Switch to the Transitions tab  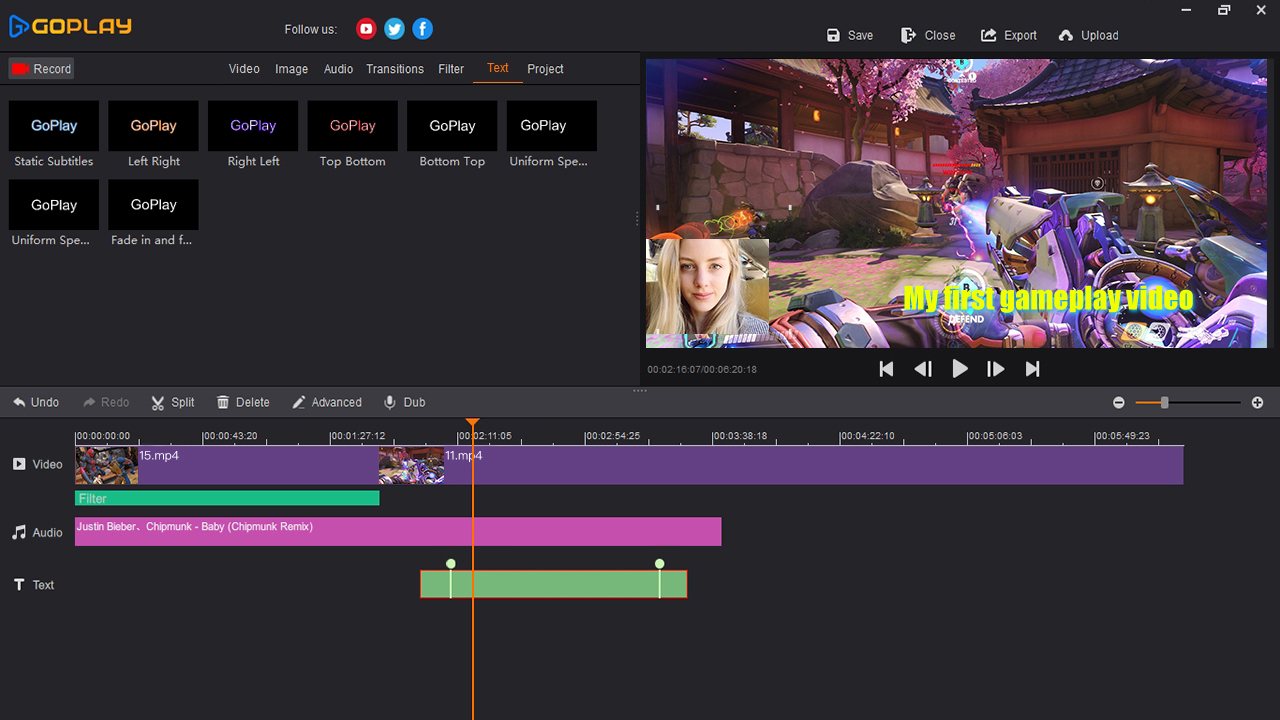tap(395, 69)
